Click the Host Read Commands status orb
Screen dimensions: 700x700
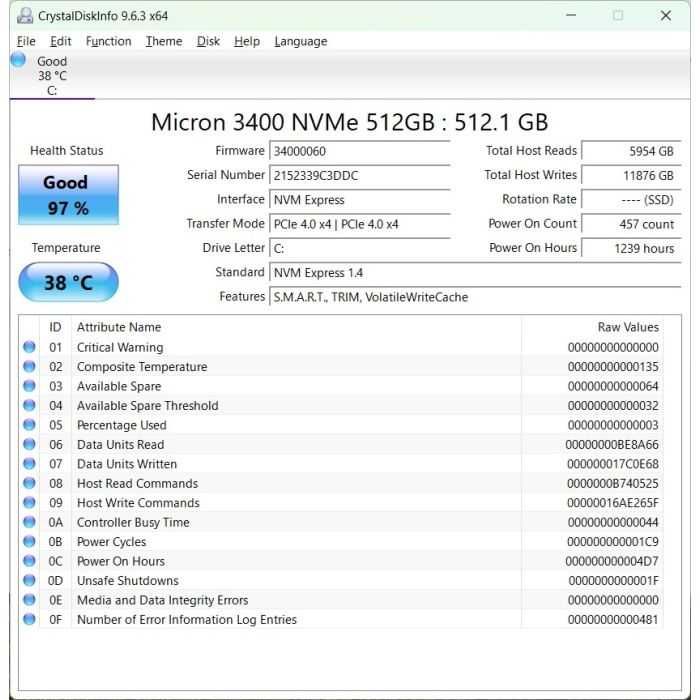click(29, 483)
